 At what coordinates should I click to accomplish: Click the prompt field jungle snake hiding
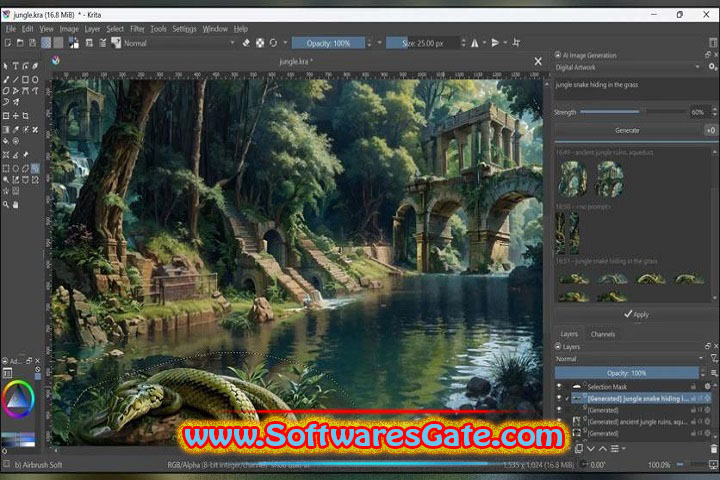(x=634, y=89)
